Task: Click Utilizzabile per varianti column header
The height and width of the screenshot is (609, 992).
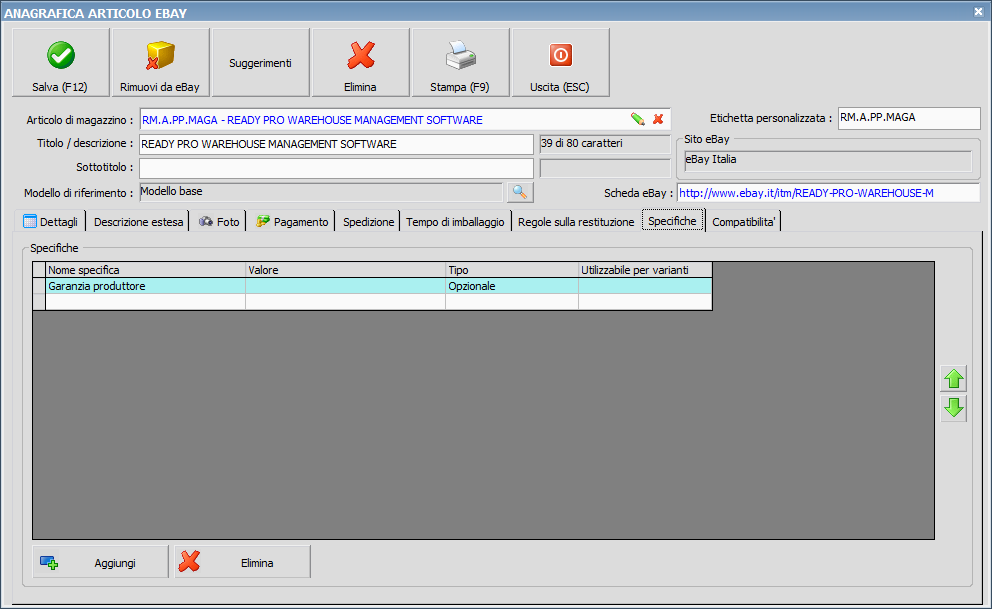Action: 645,270
